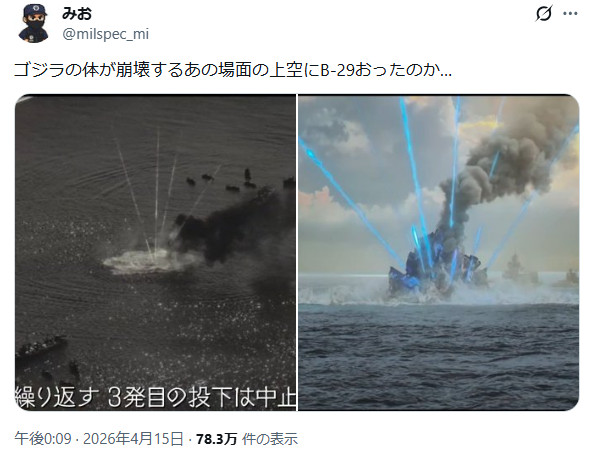Open the left black-and-white aerial image

point(155,252)
